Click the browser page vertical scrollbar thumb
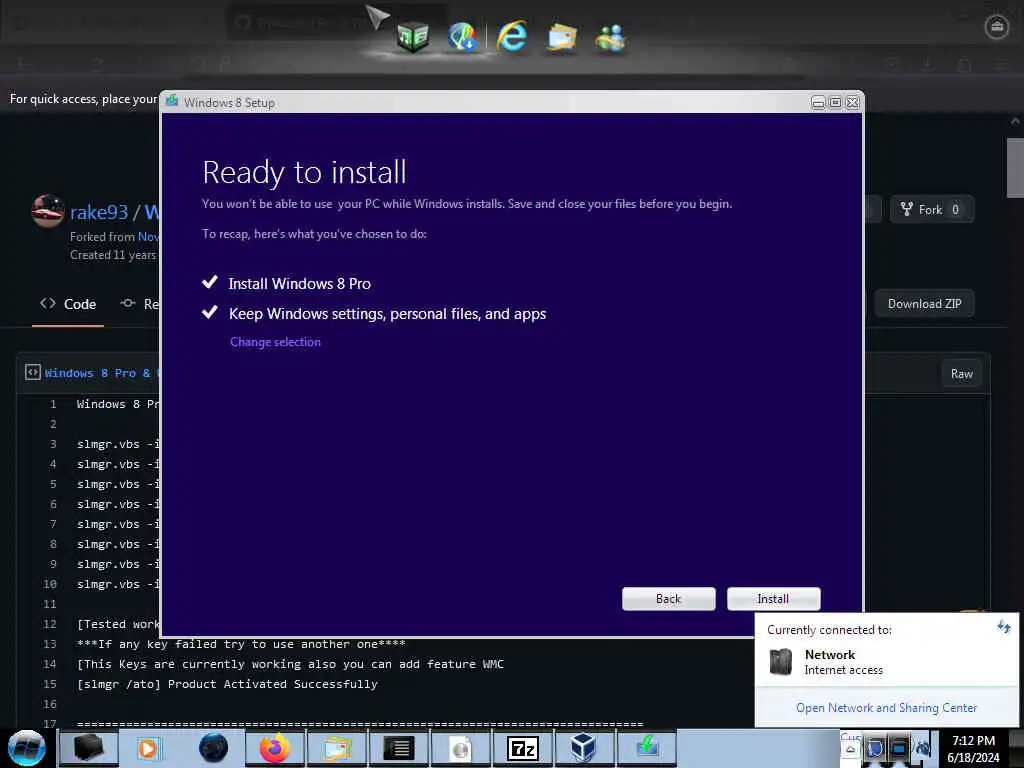Screen dimensions: 1024x768 point(1014,167)
